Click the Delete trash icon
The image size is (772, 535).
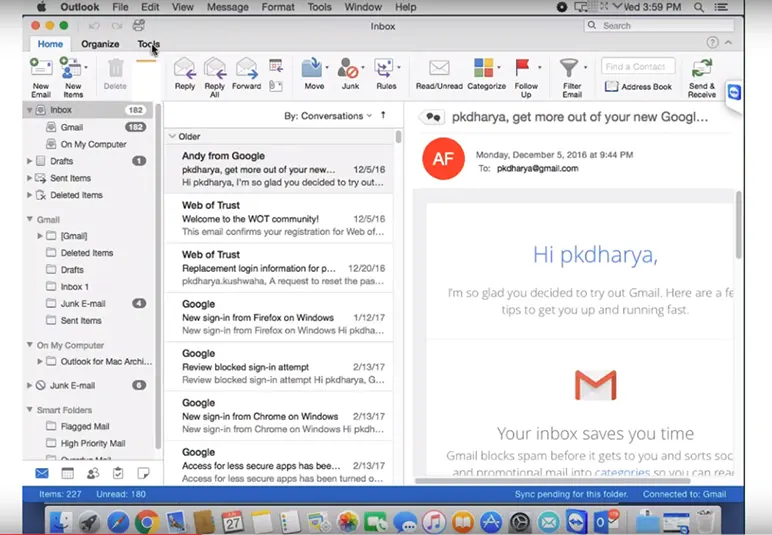pos(115,68)
